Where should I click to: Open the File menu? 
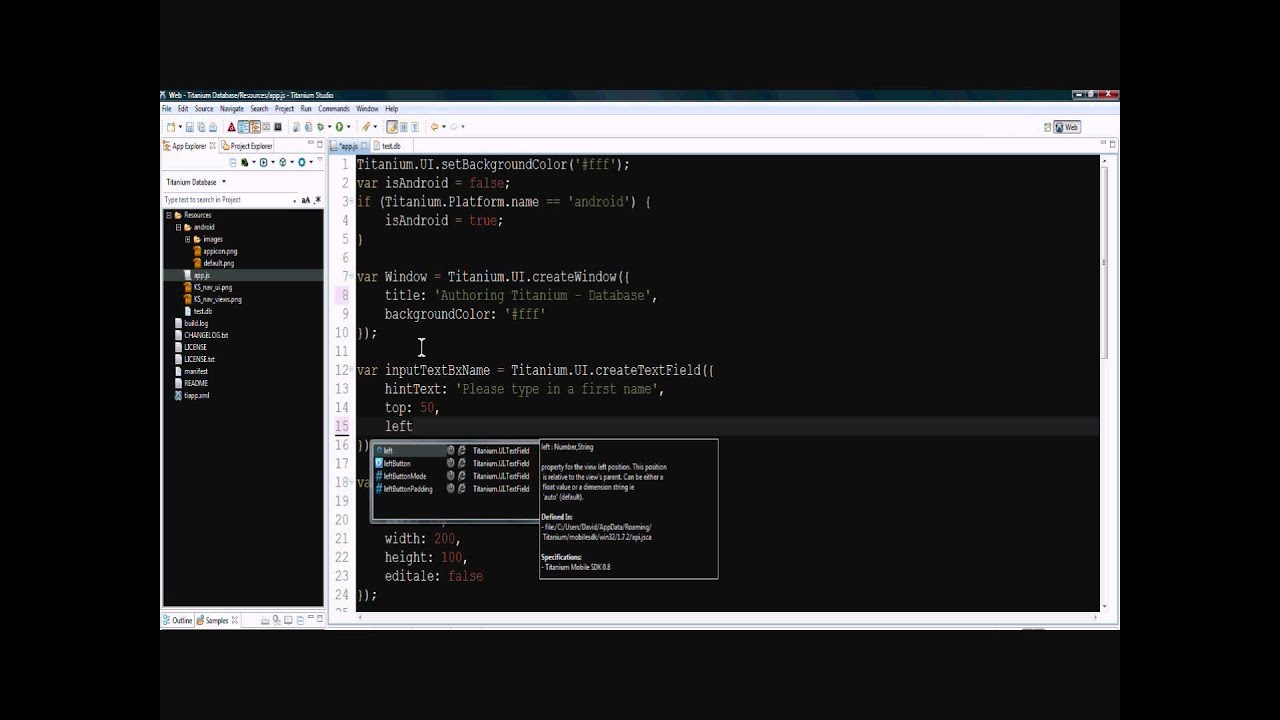point(167,108)
